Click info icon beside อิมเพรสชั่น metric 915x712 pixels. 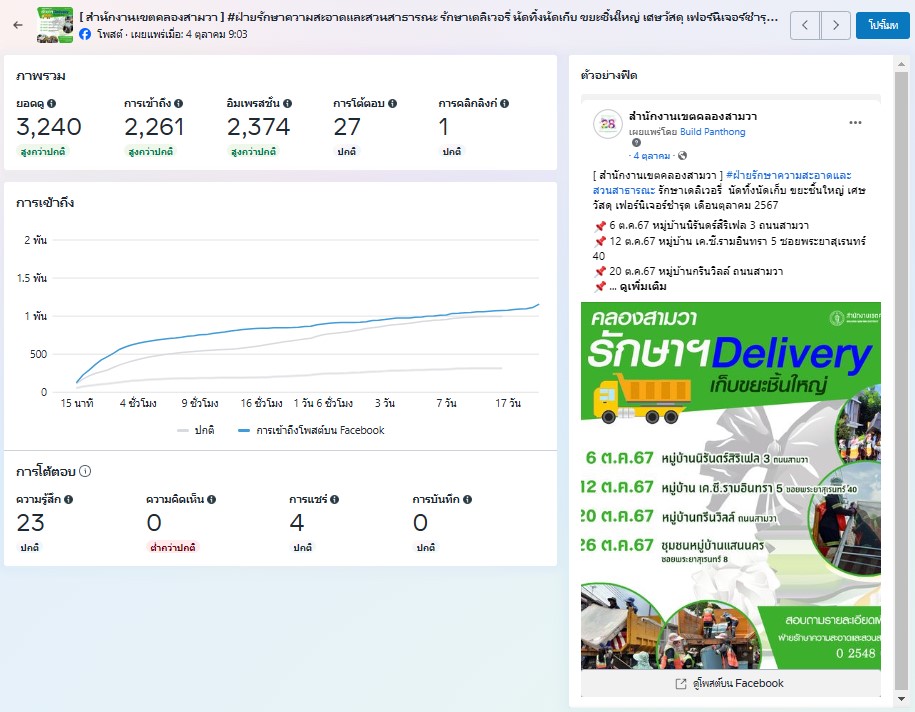coord(288,103)
